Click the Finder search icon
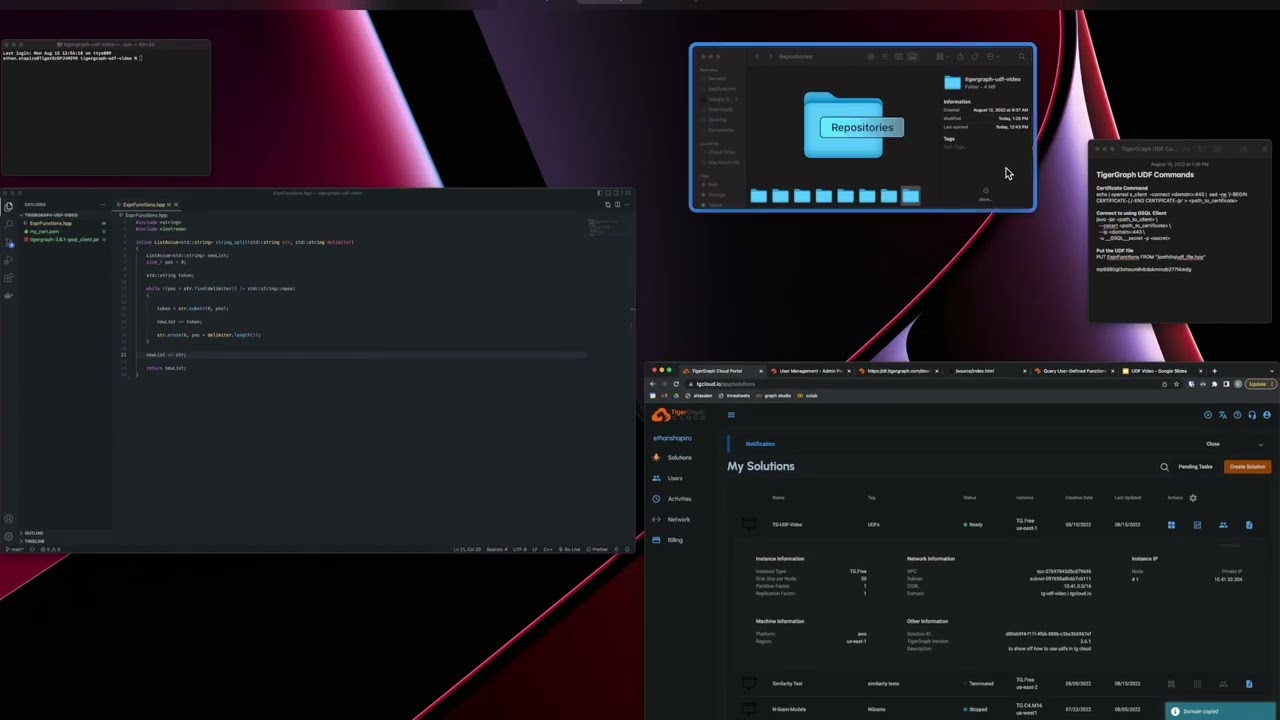 (x=1022, y=56)
